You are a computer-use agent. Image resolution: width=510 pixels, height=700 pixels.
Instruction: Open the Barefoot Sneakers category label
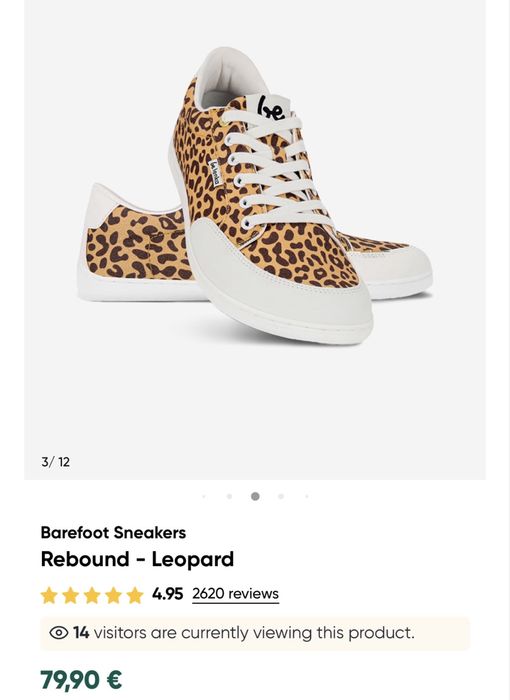click(x=113, y=533)
